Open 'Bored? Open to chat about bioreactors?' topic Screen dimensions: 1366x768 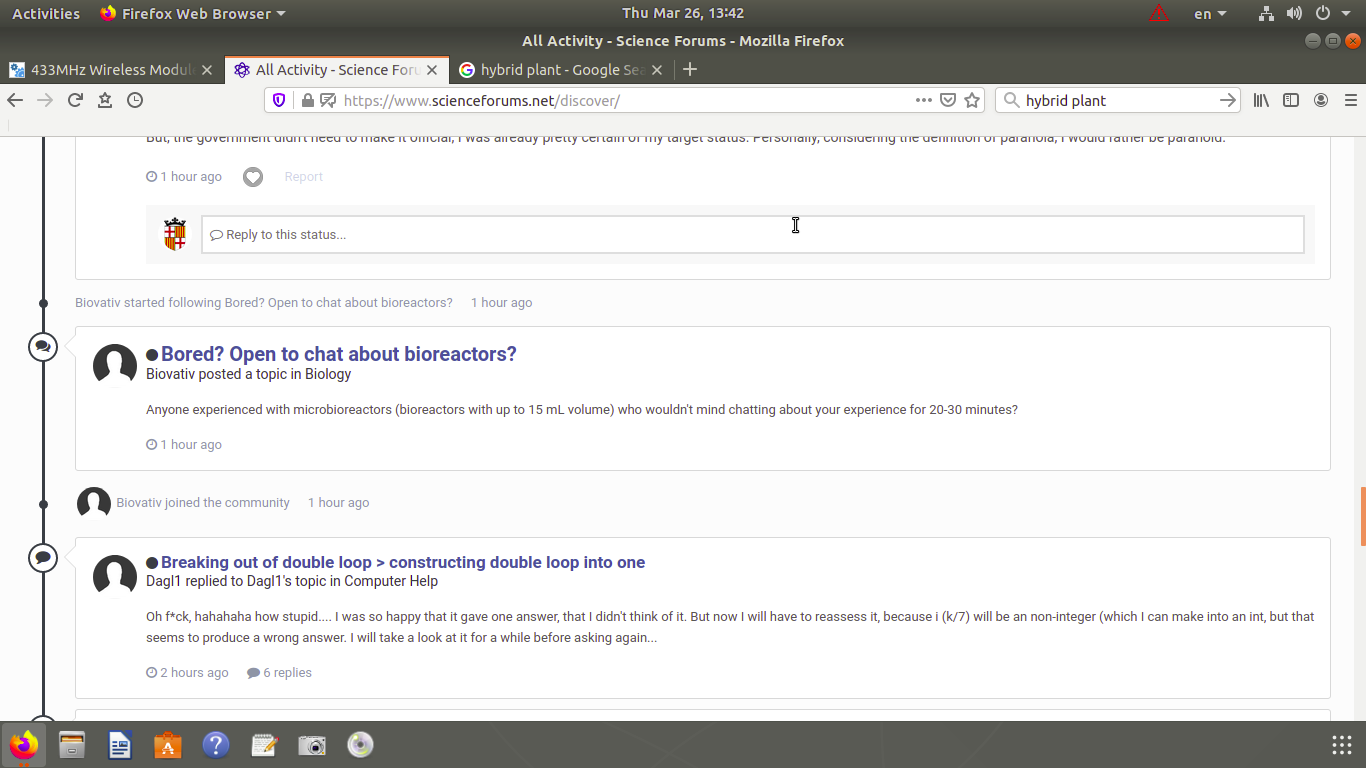[338, 354]
